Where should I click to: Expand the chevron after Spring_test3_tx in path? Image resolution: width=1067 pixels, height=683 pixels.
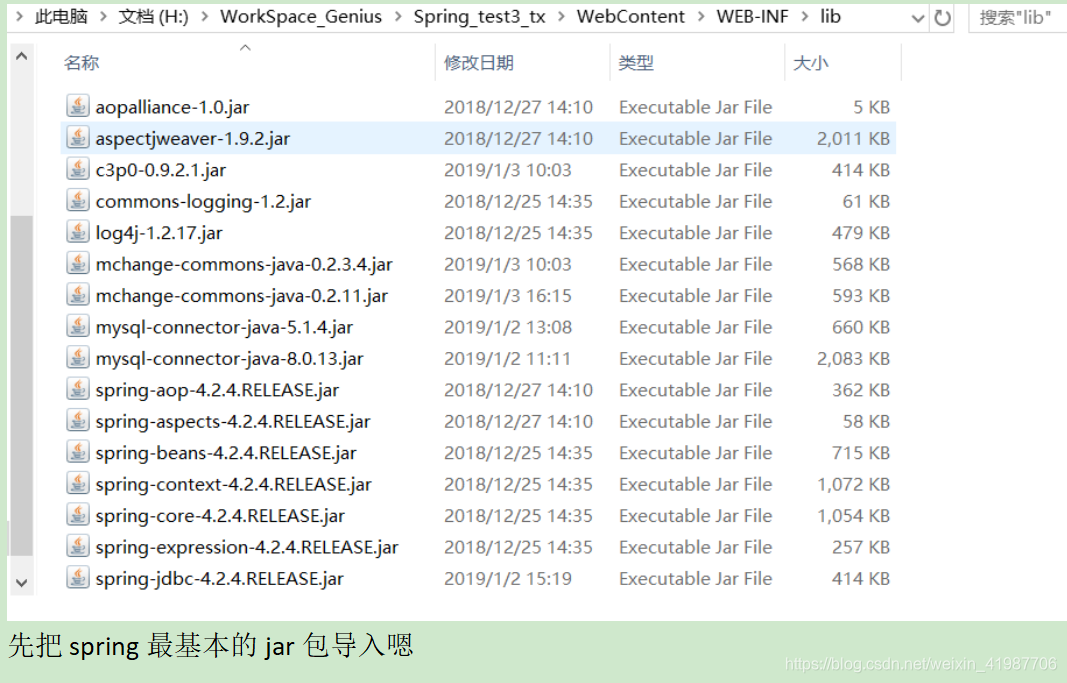561,16
